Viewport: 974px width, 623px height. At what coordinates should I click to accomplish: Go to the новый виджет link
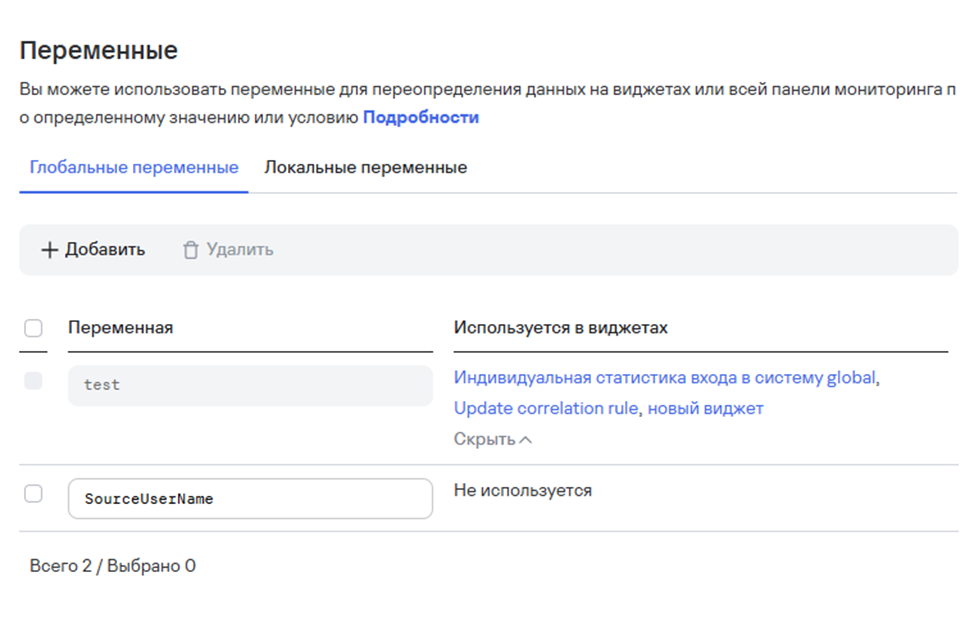(705, 408)
